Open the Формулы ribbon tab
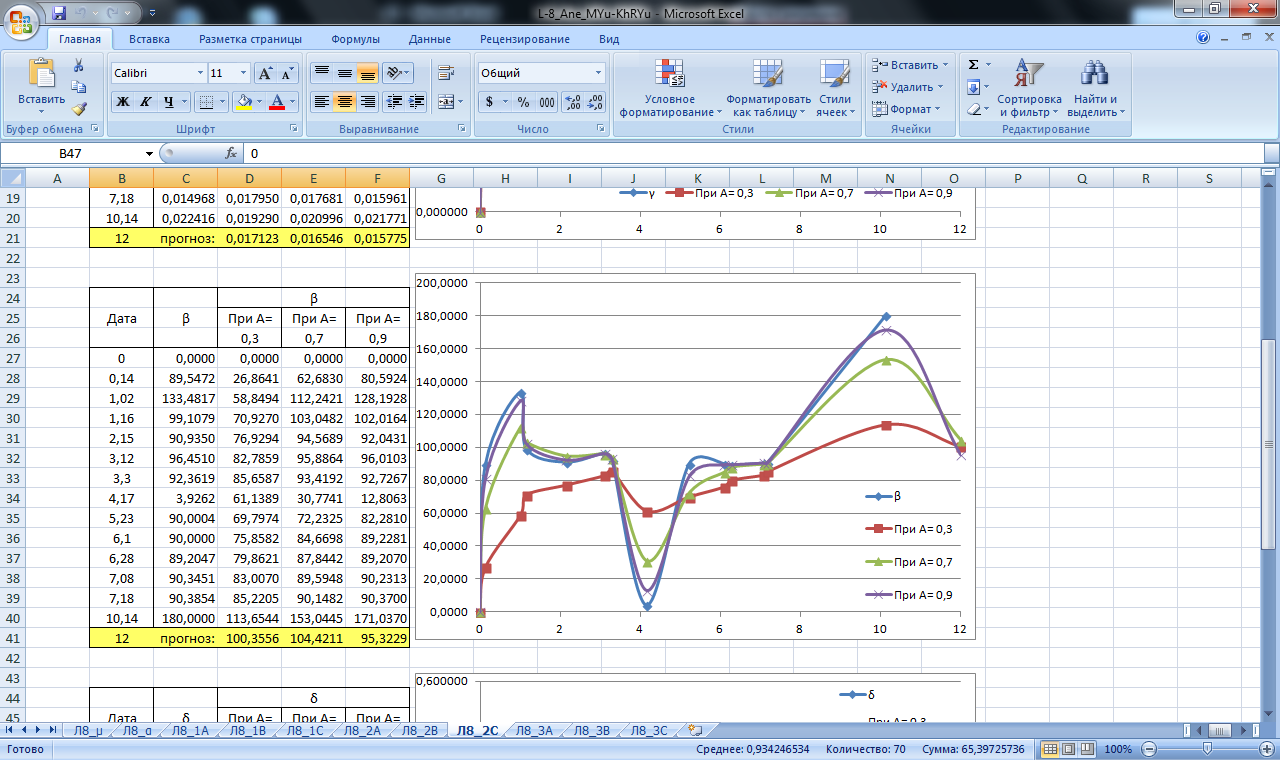1280x760 pixels. (355, 39)
